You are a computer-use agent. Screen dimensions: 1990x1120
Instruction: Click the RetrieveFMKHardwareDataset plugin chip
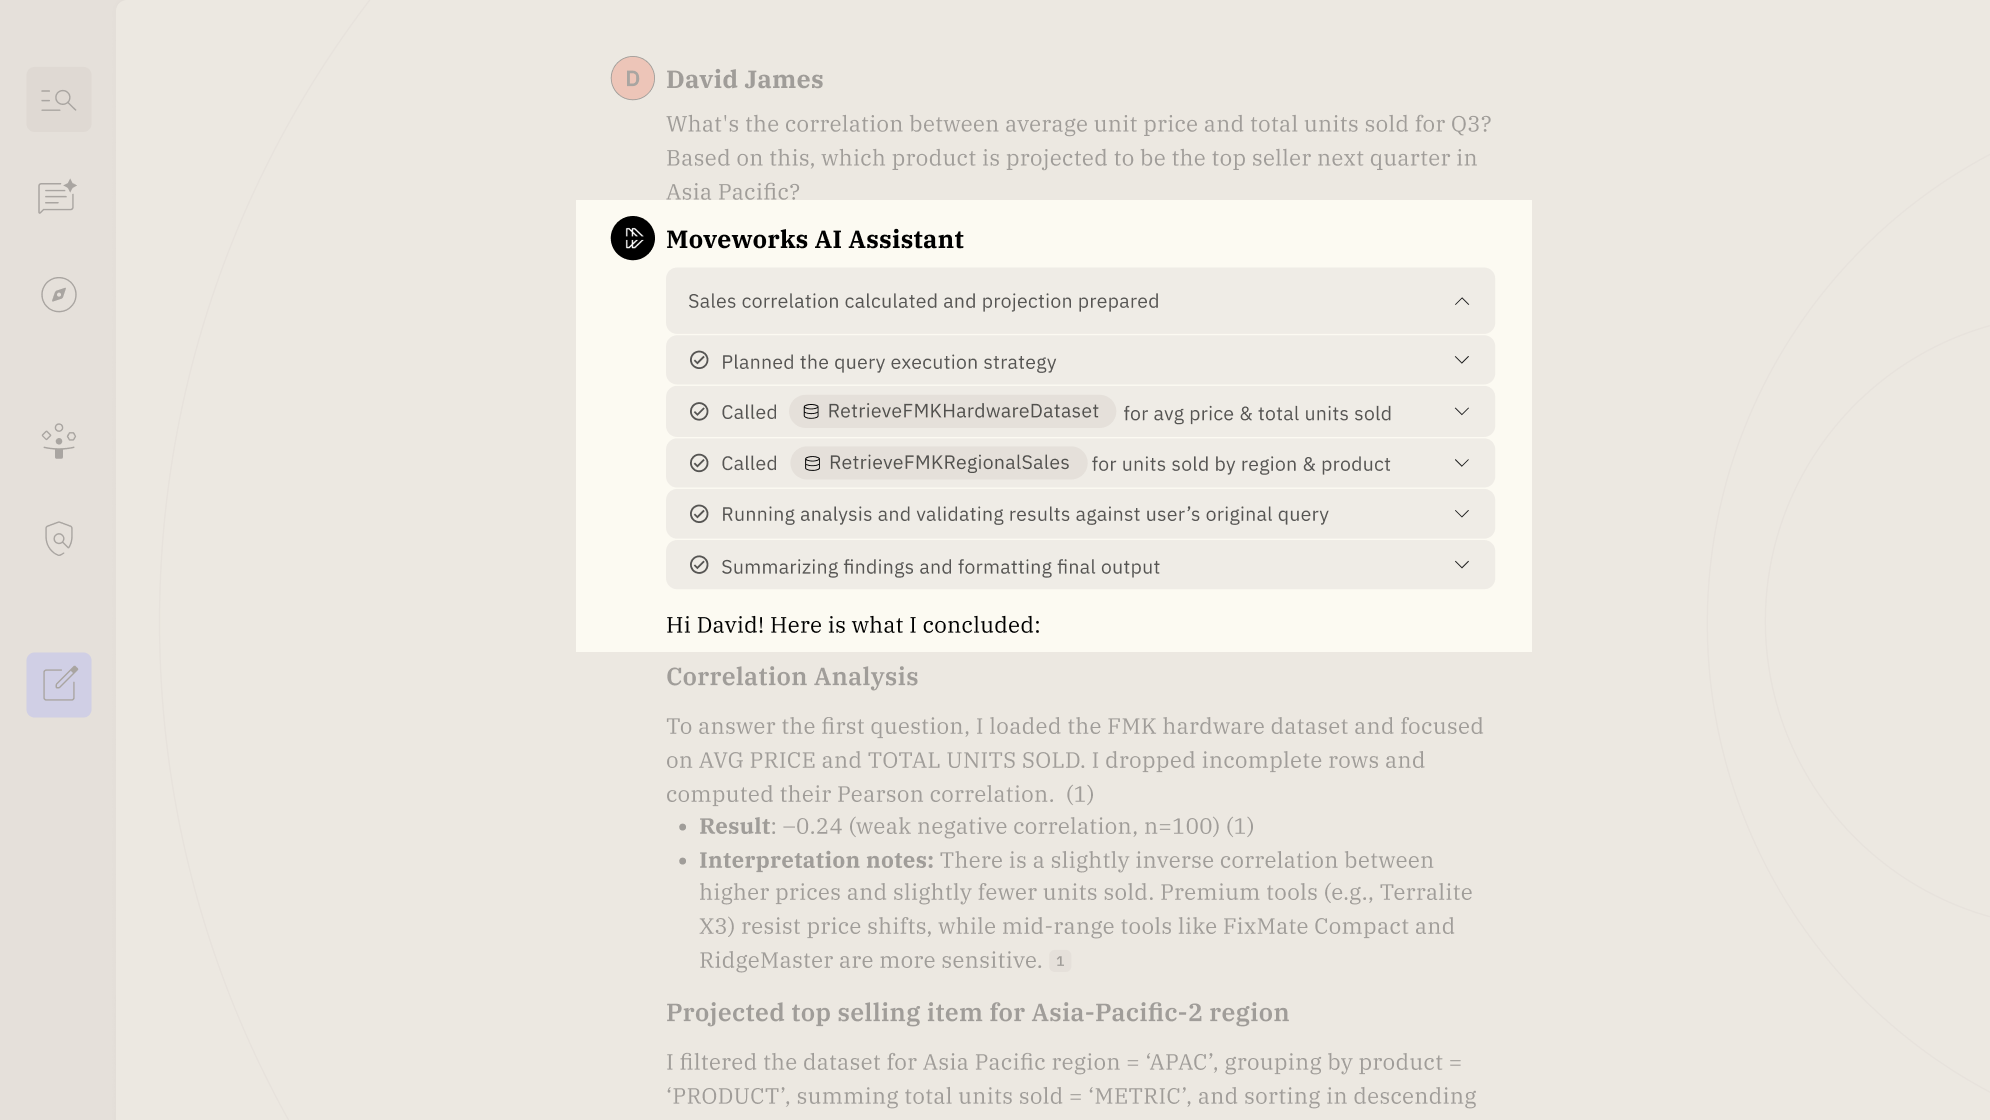[x=952, y=412]
